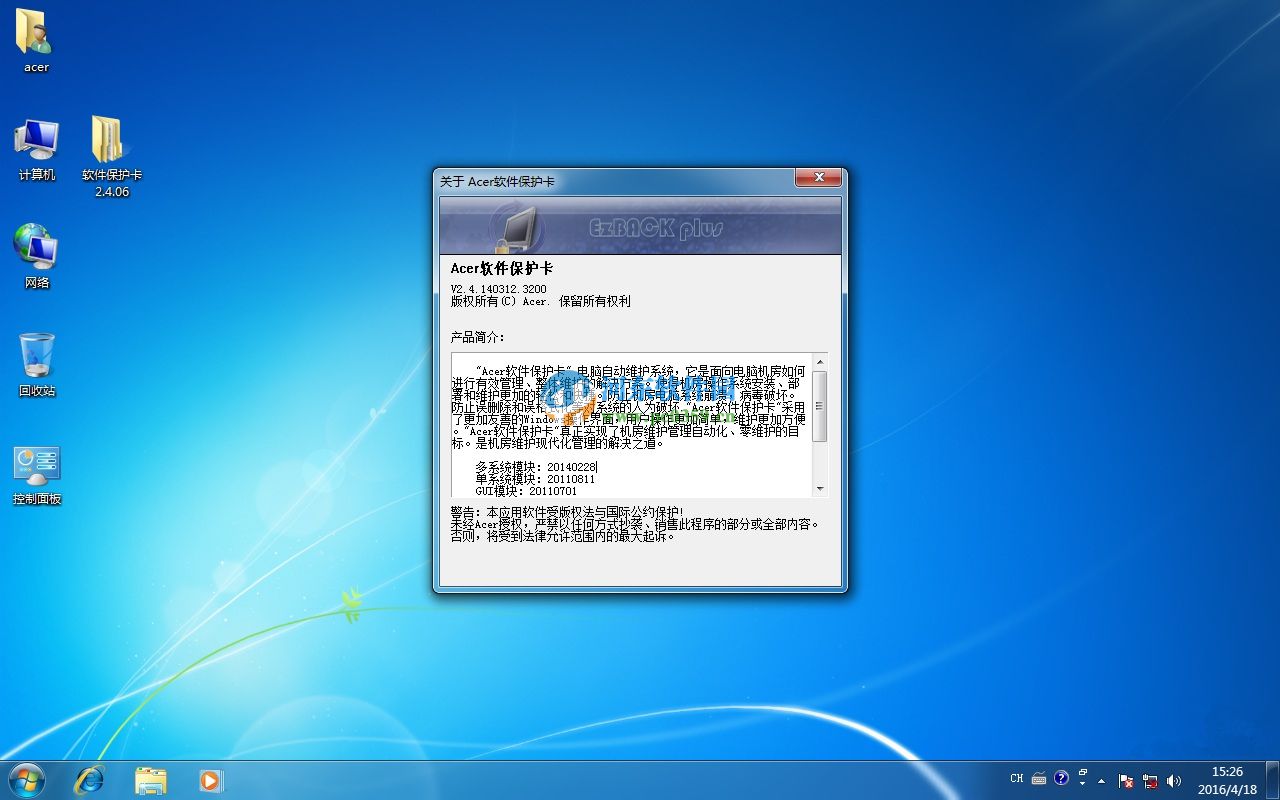Open the network status icon showing disconnection
This screenshot has width=1280, height=800.
pyautogui.click(x=1149, y=781)
